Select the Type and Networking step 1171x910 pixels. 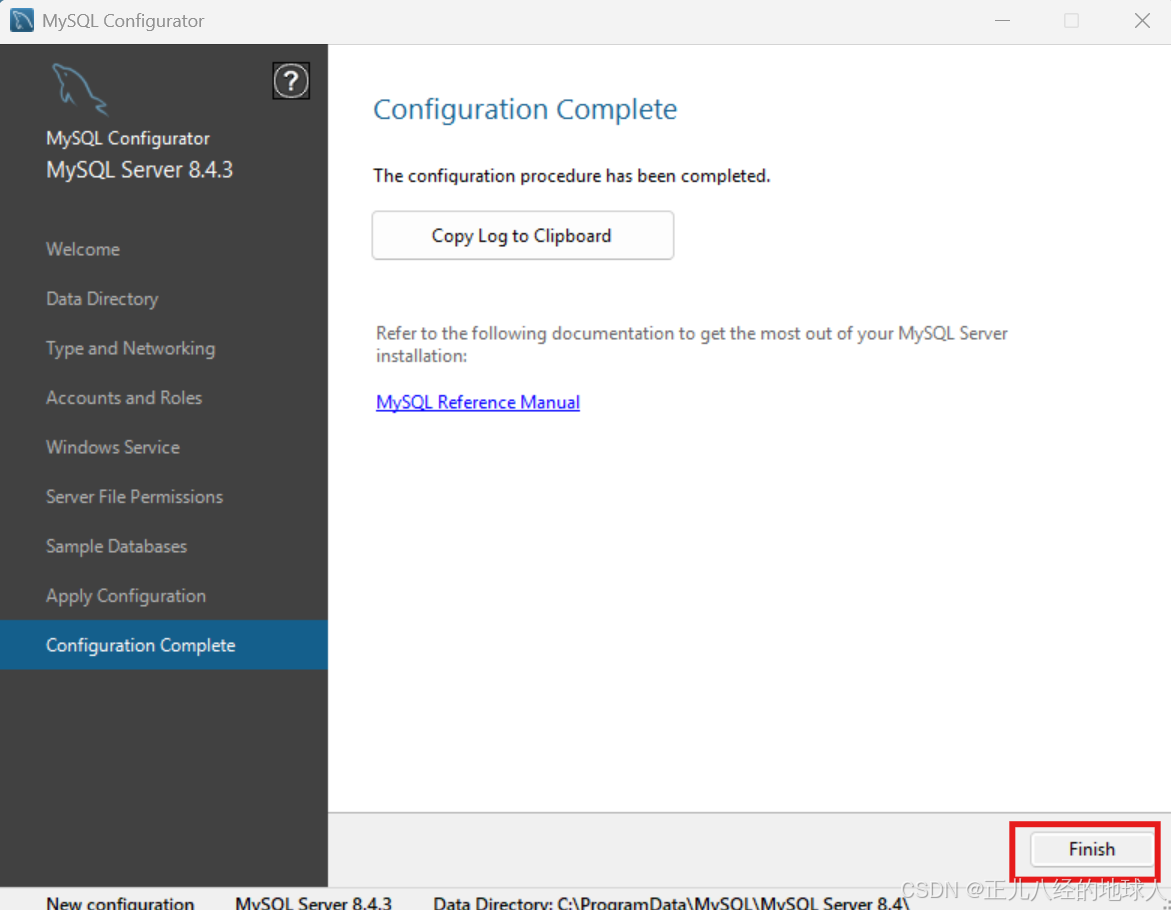tap(131, 349)
